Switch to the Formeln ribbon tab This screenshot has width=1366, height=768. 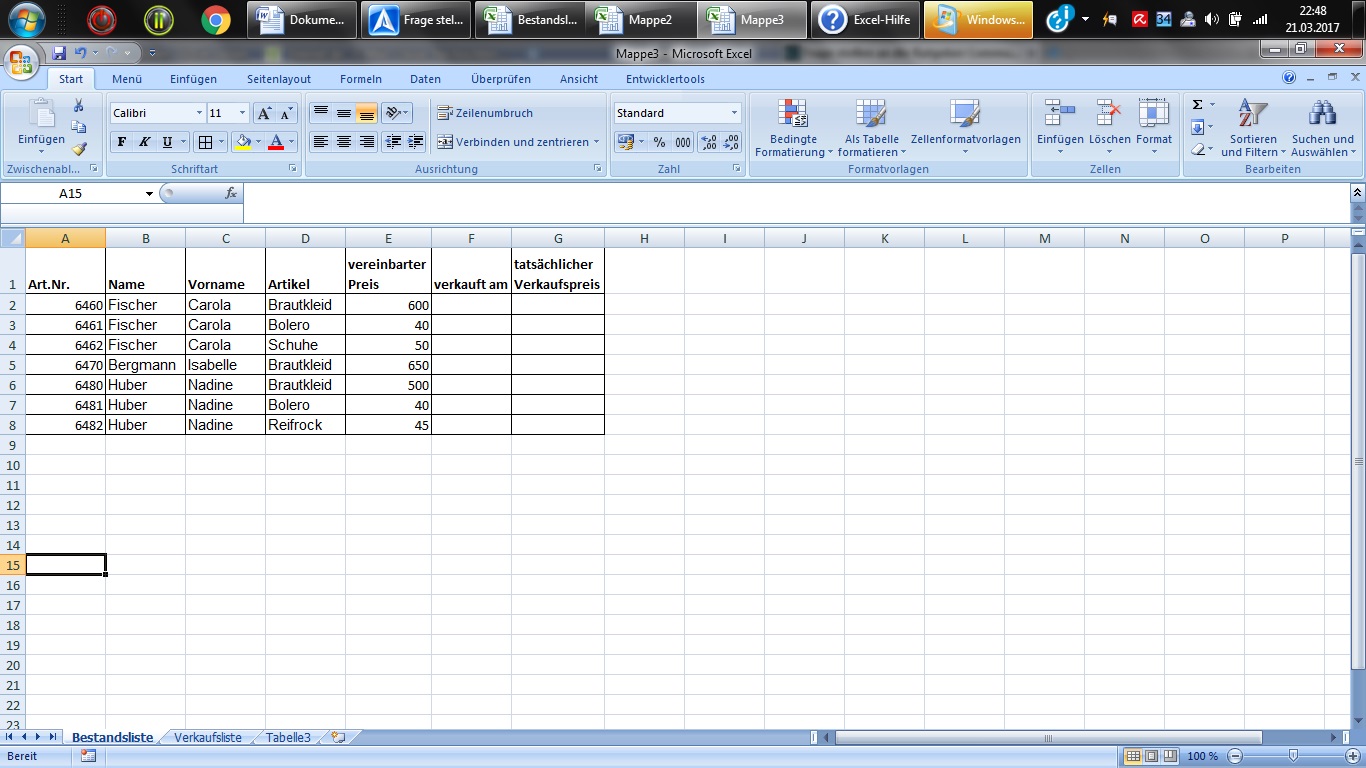click(361, 79)
